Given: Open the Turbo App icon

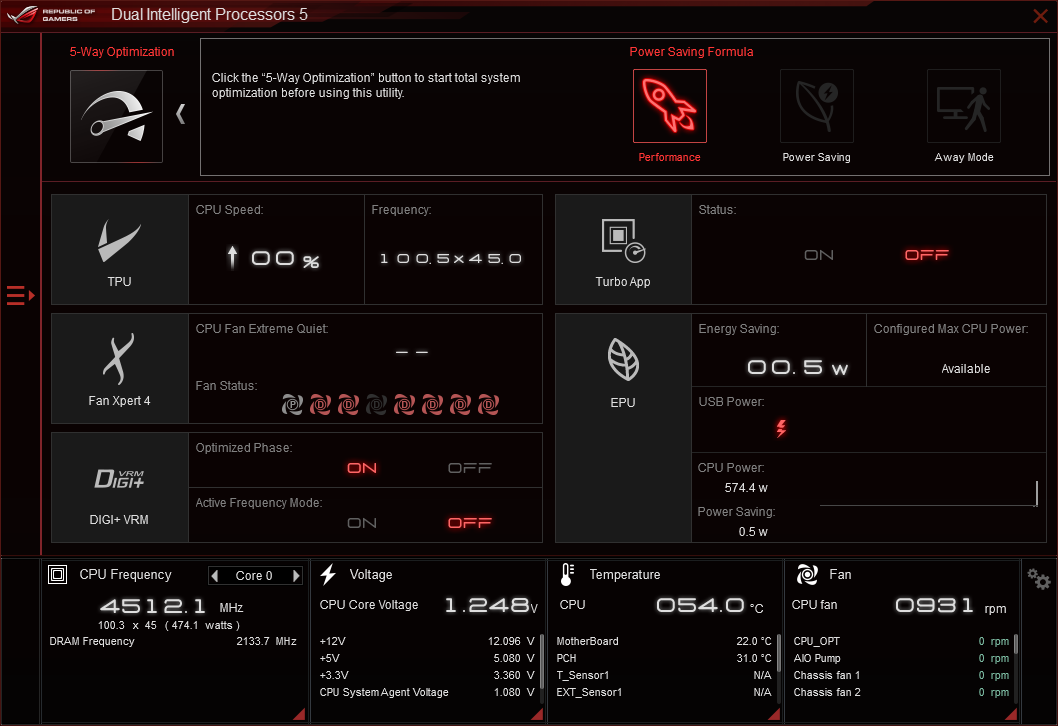Looking at the screenshot, I should 623,241.
